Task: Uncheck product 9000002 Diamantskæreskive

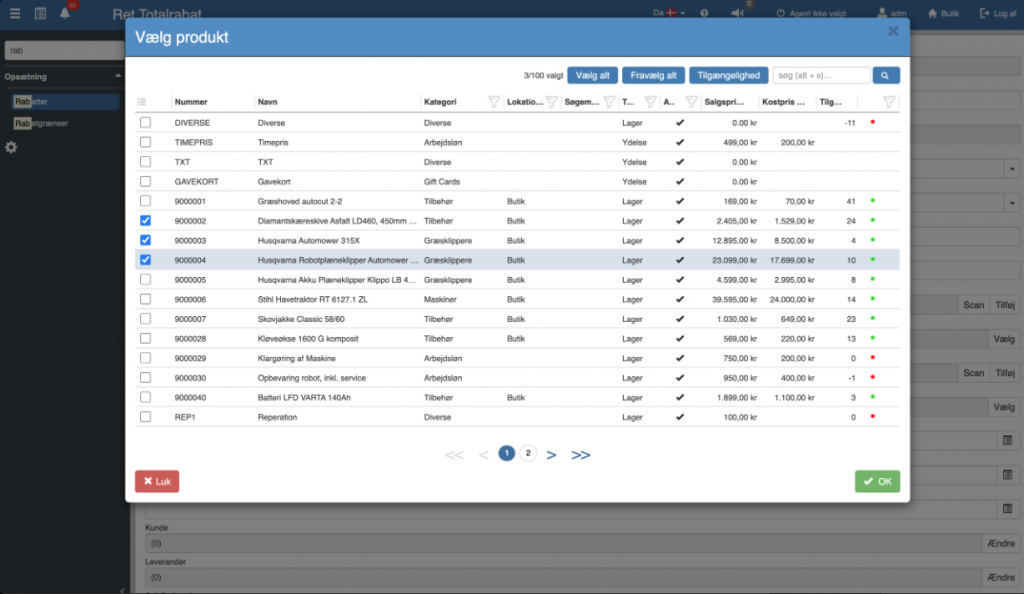Action: (145, 221)
